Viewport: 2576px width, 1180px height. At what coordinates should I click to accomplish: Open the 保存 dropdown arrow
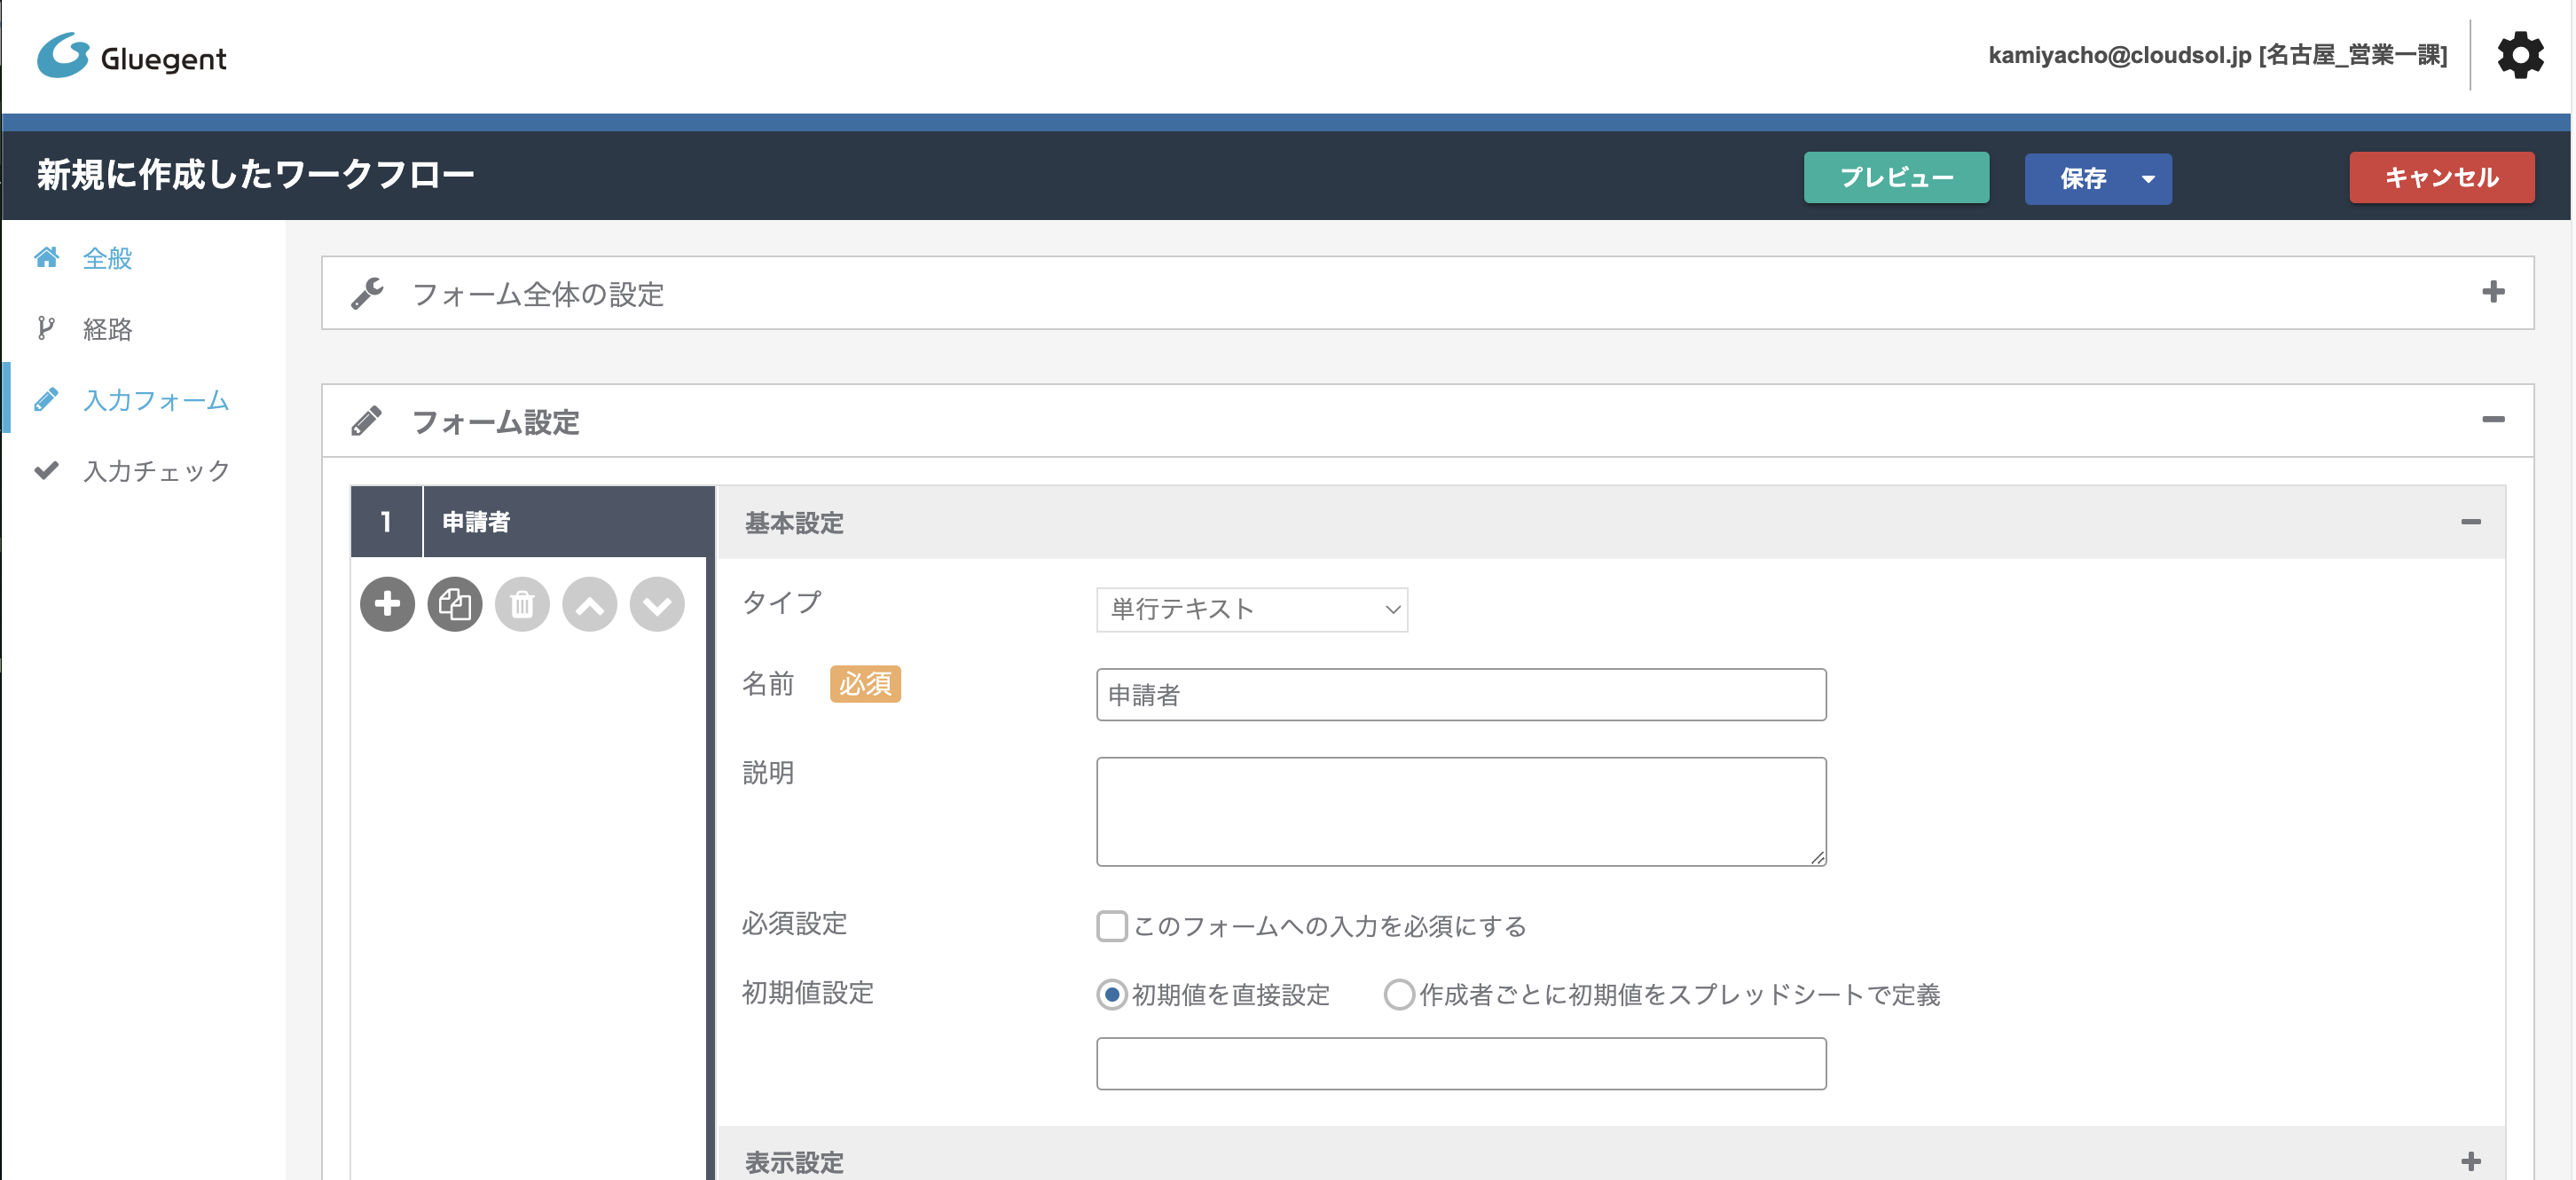2148,179
